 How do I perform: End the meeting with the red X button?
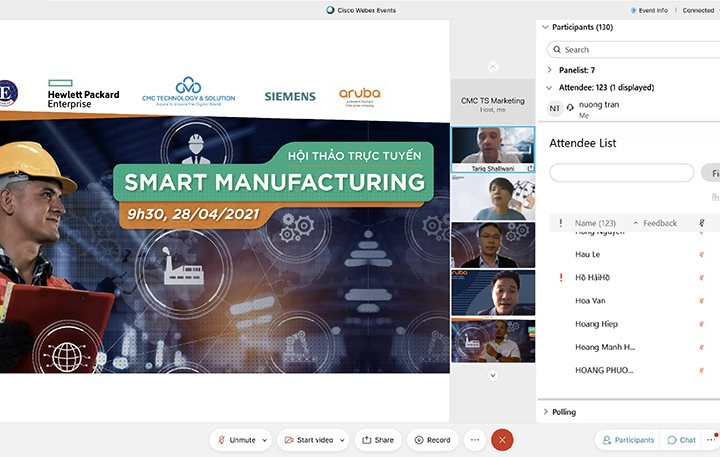[x=502, y=440]
